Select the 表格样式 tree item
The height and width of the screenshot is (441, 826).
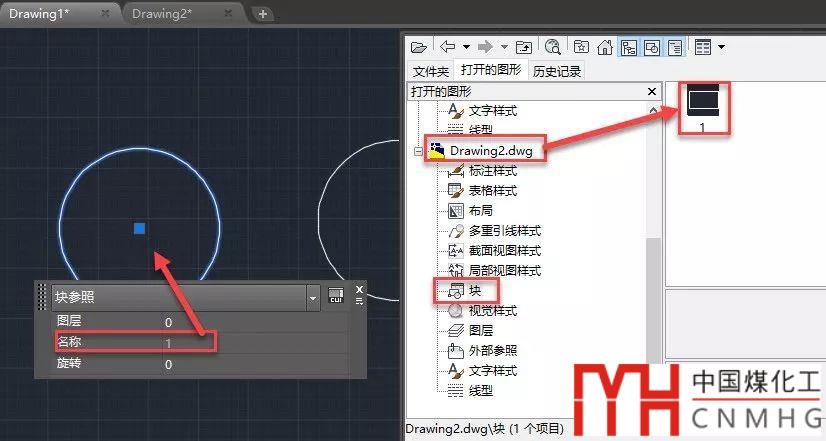(x=493, y=191)
